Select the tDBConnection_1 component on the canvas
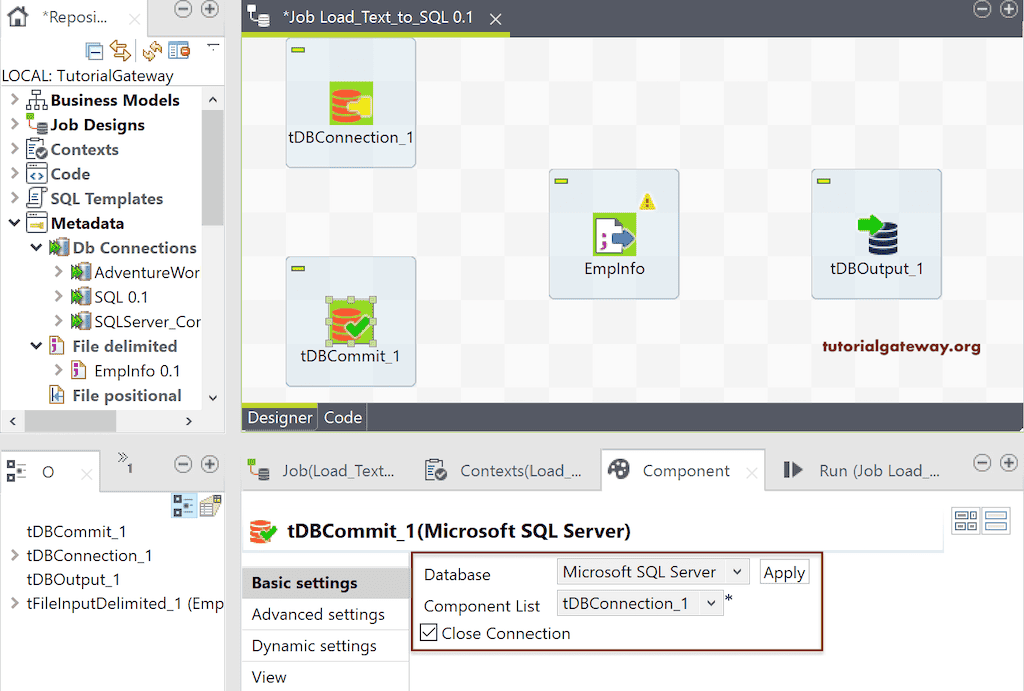1024x691 pixels. point(350,102)
